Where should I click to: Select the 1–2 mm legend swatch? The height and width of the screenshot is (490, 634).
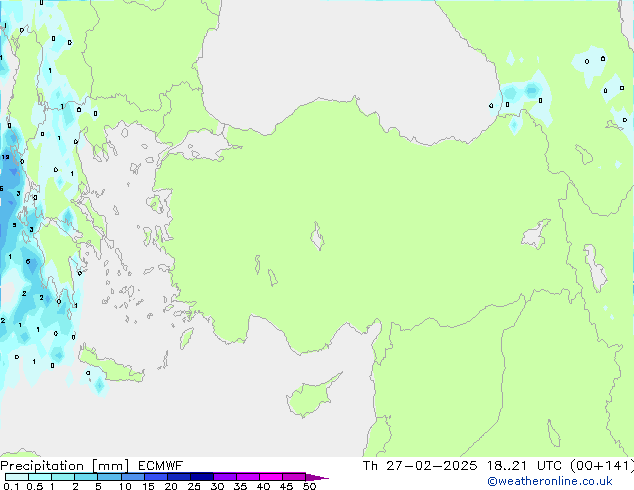pos(63,477)
